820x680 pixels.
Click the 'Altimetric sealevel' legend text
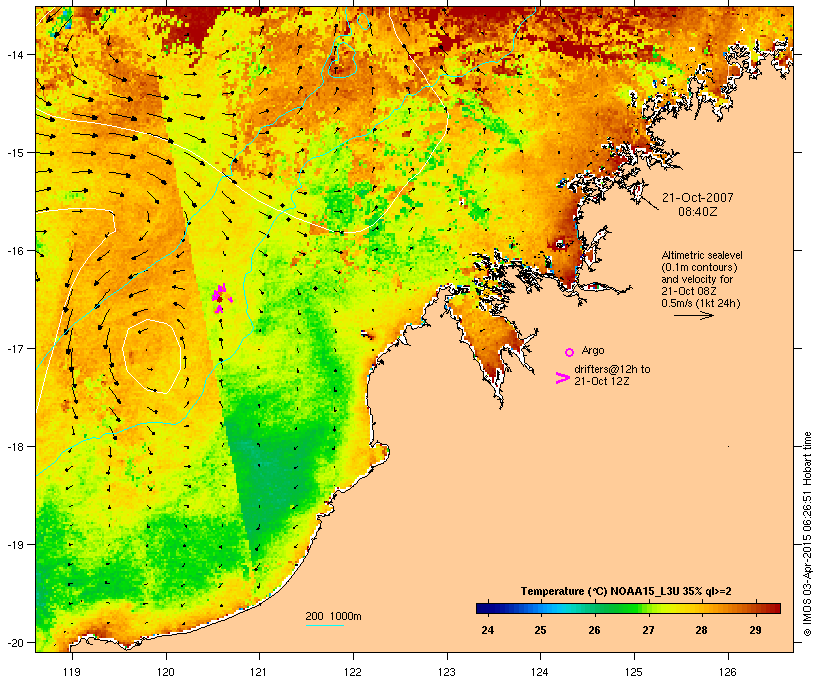click(702, 255)
